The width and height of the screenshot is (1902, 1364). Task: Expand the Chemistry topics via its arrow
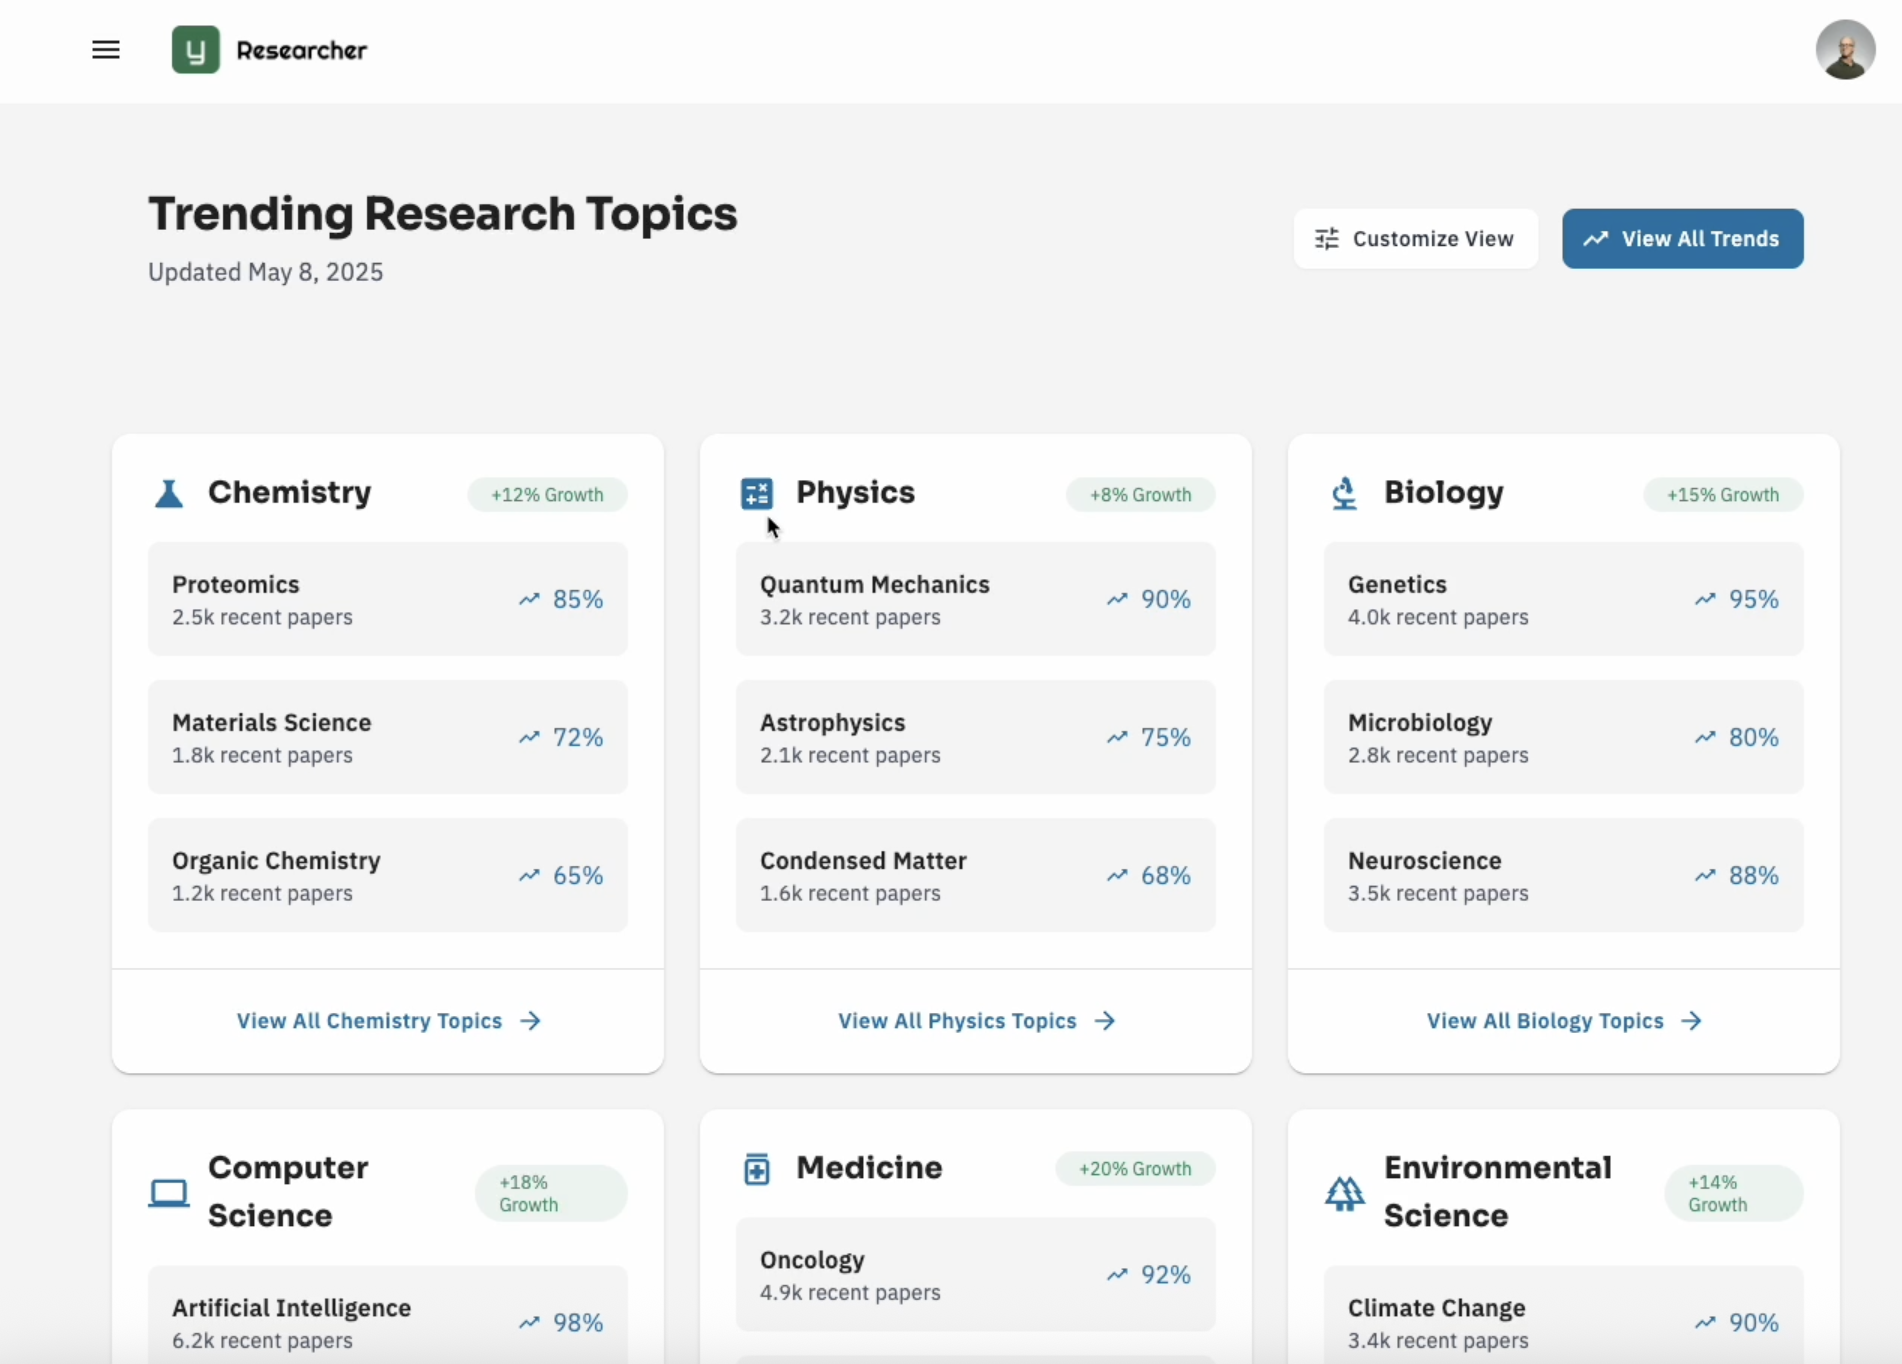pos(531,1020)
